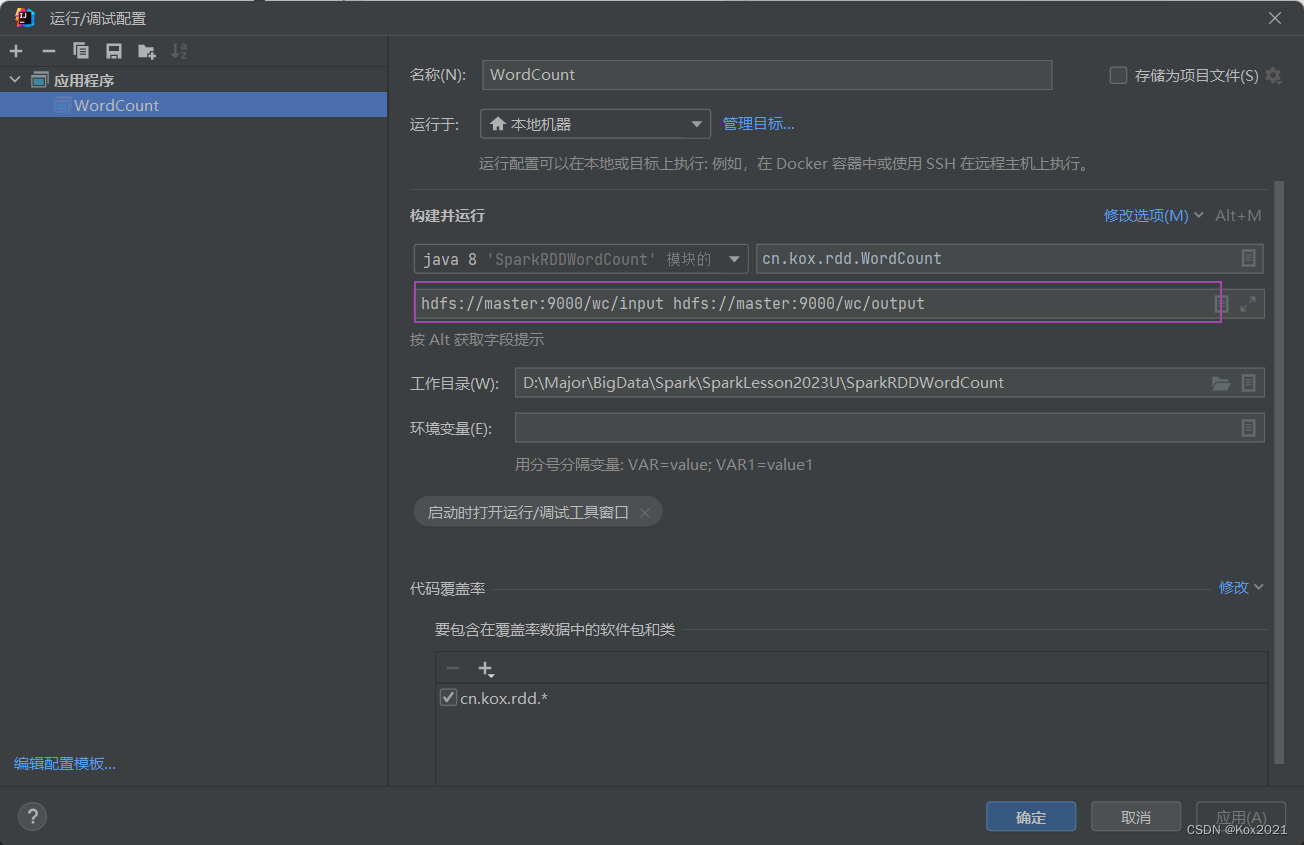The height and width of the screenshot is (845, 1304).
Task: Click the manage targets link
Action: click(759, 124)
